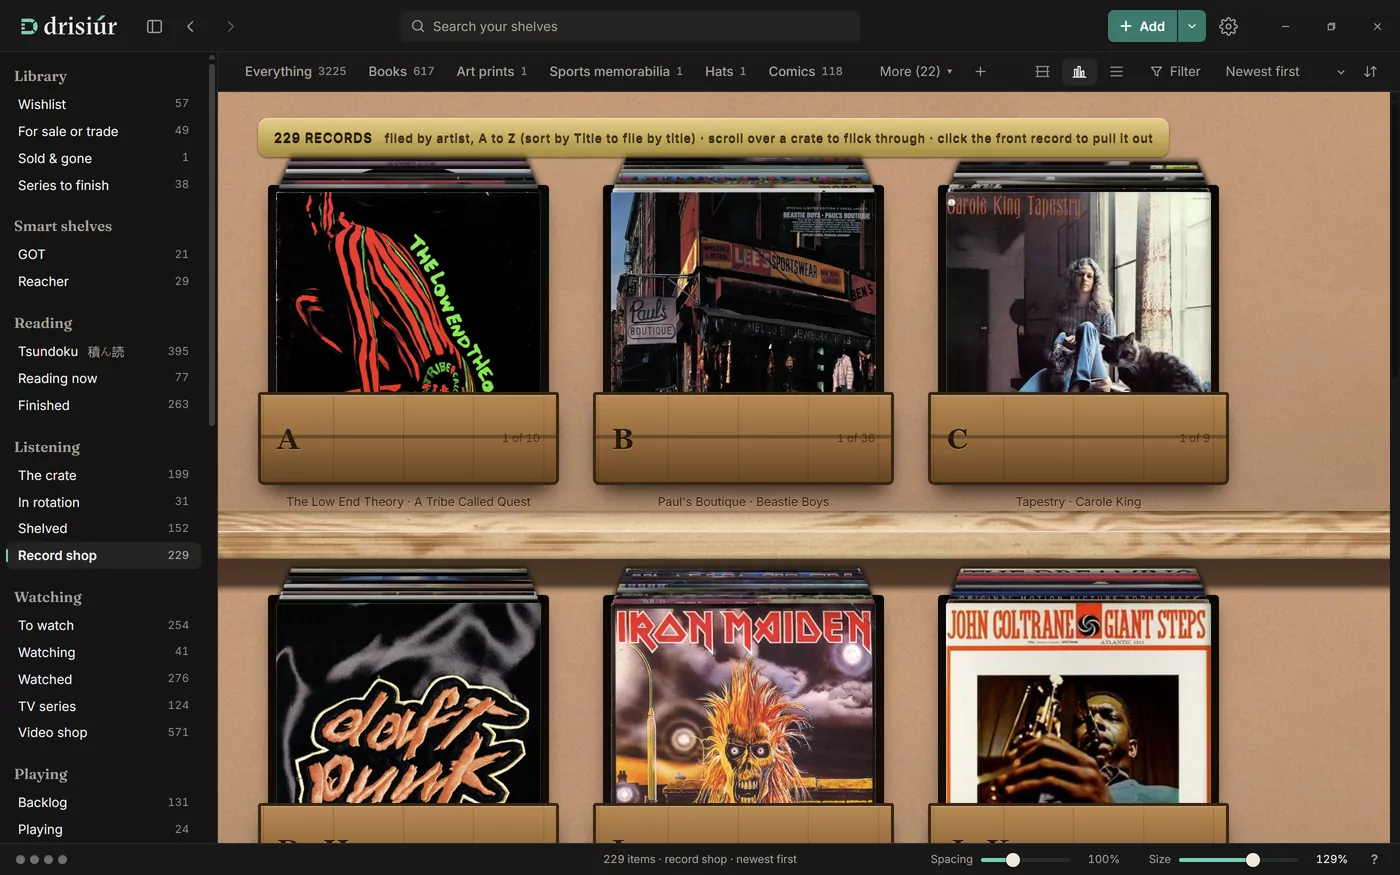Select The crate under Listening

click(103, 475)
